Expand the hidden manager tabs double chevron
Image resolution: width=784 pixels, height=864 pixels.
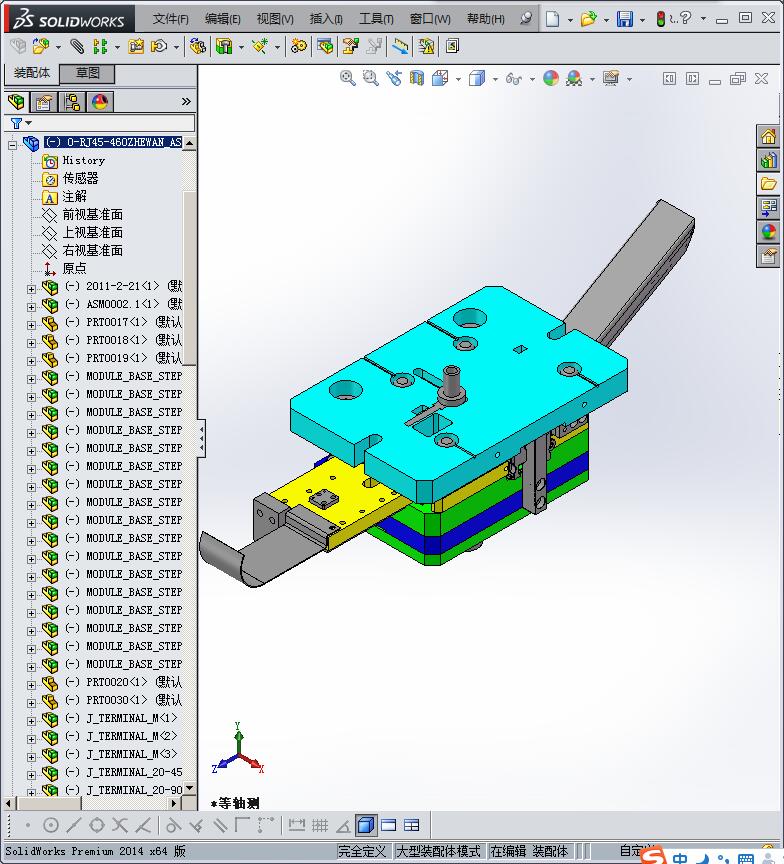click(186, 101)
